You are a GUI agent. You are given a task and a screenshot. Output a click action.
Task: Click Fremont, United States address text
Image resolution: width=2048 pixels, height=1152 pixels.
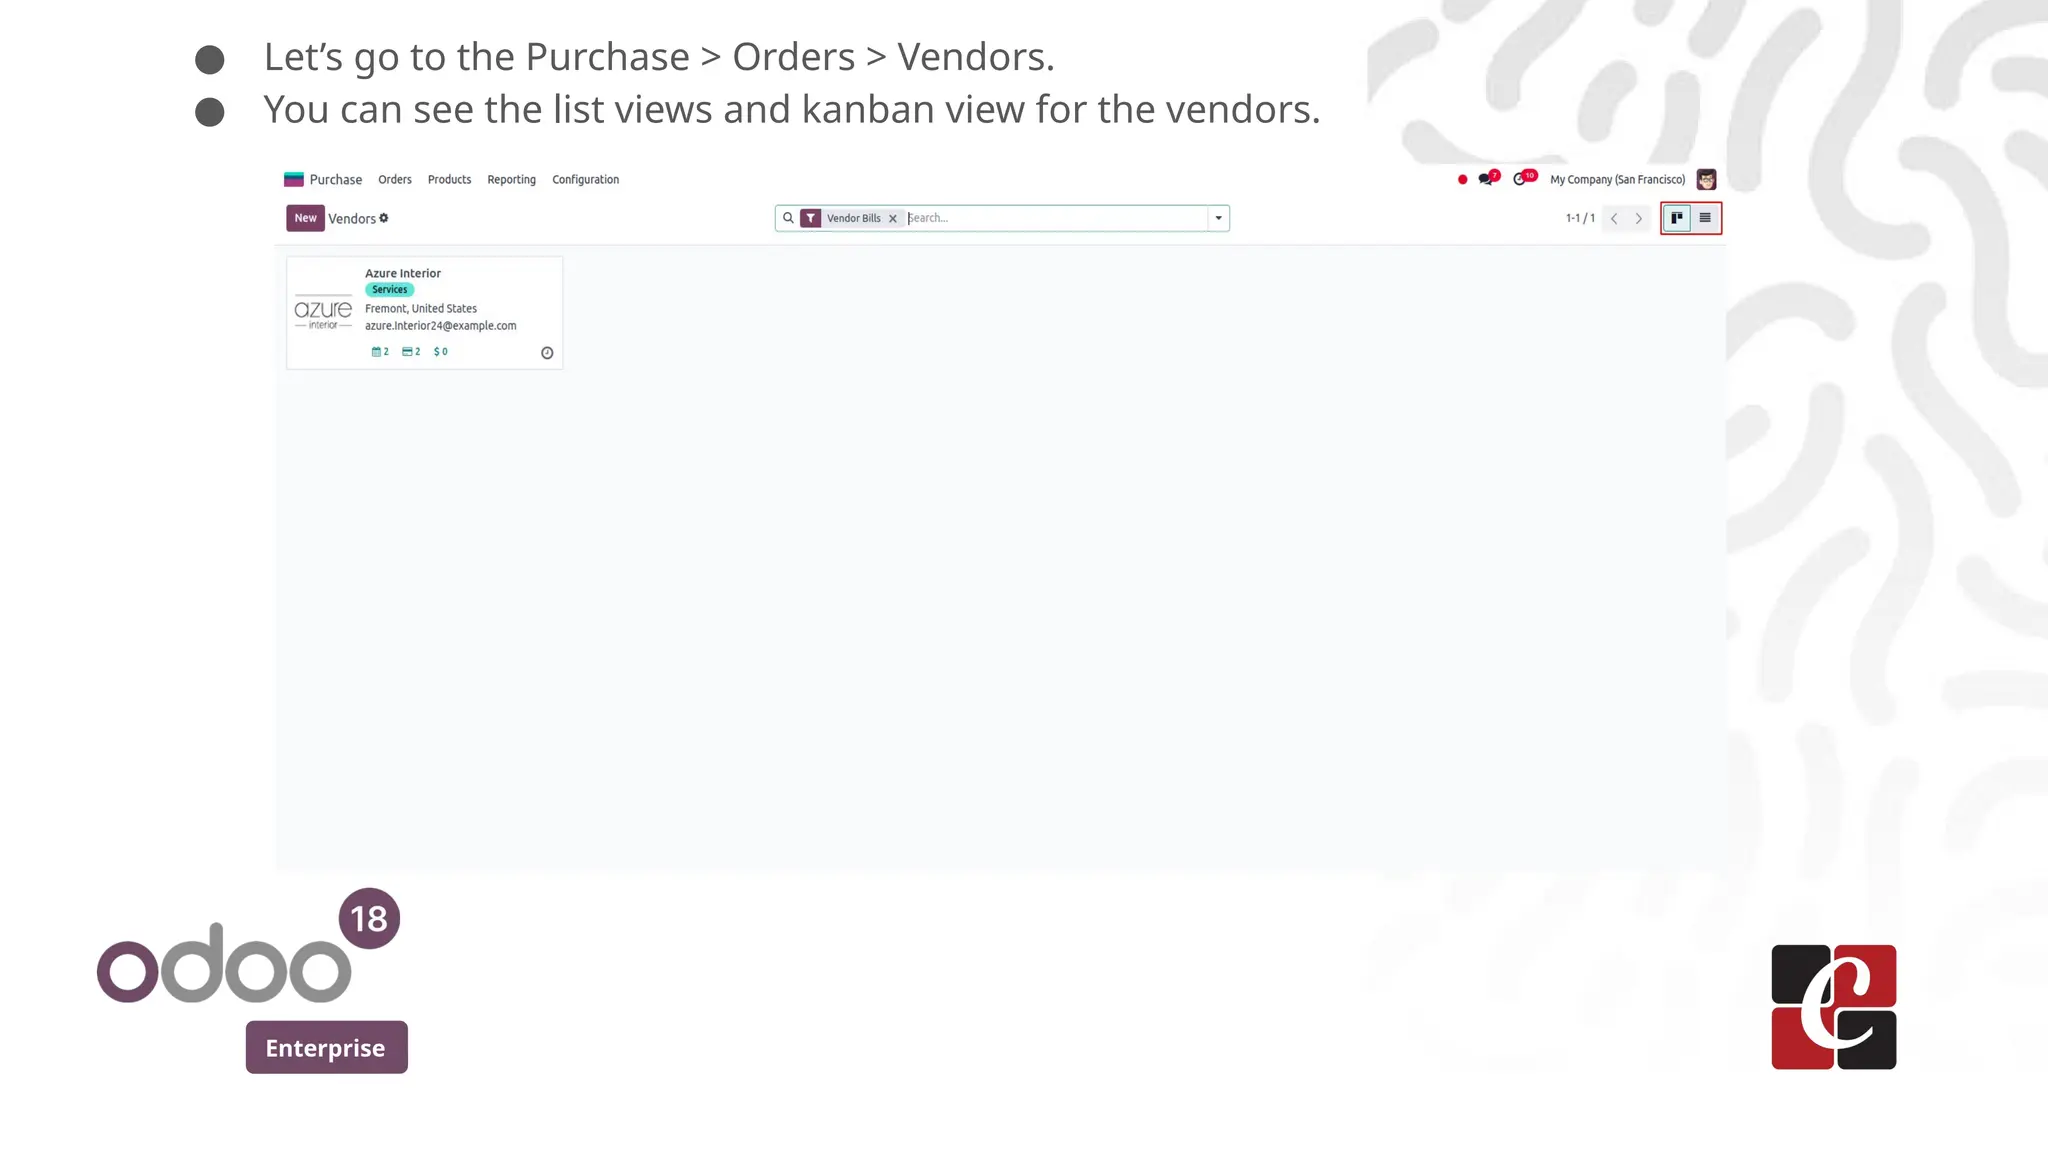[x=421, y=309]
